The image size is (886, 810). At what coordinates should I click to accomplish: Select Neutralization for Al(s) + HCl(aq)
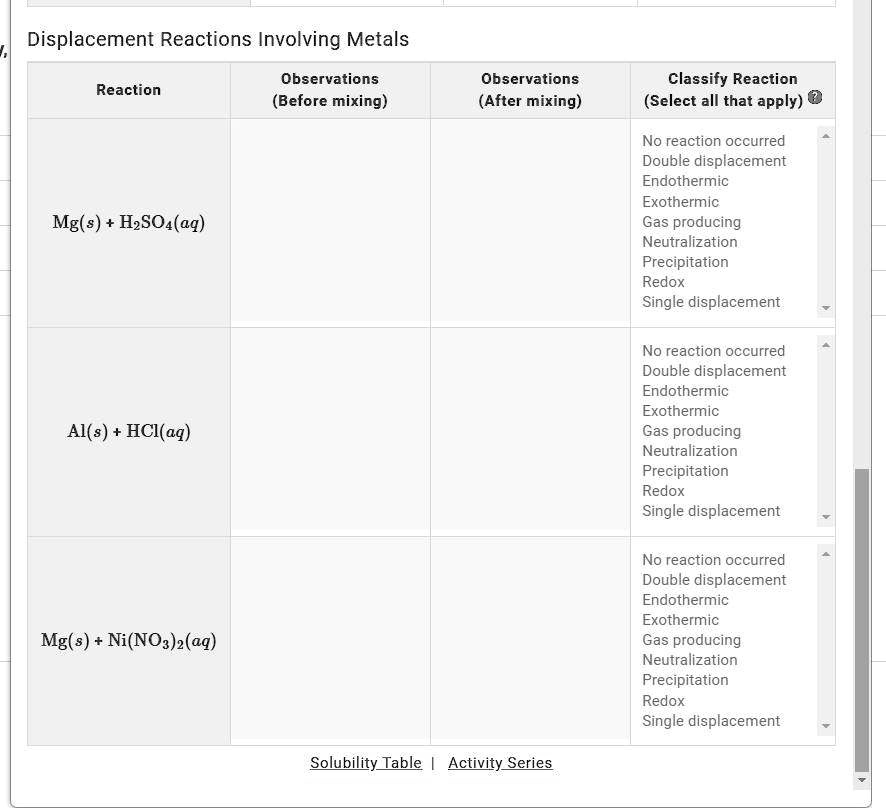pos(689,450)
